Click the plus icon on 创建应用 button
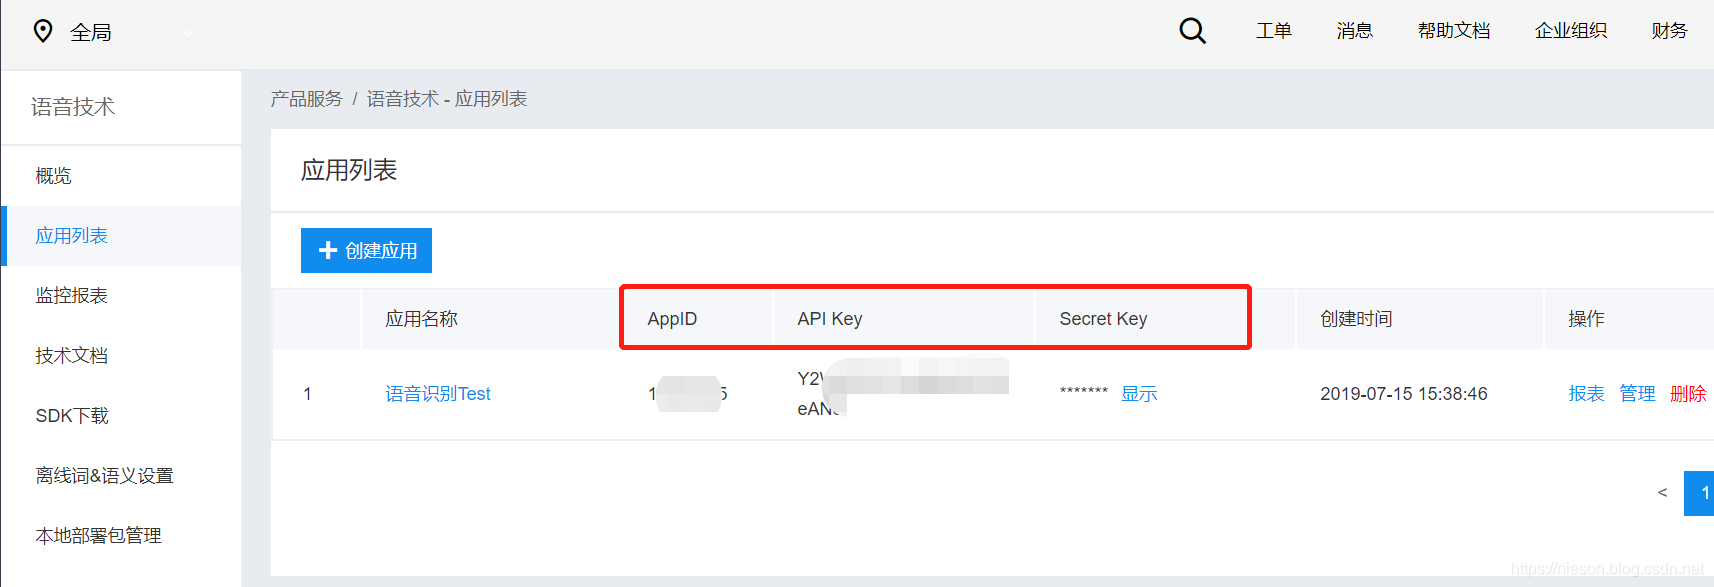This screenshot has width=1714, height=587. coord(327,250)
